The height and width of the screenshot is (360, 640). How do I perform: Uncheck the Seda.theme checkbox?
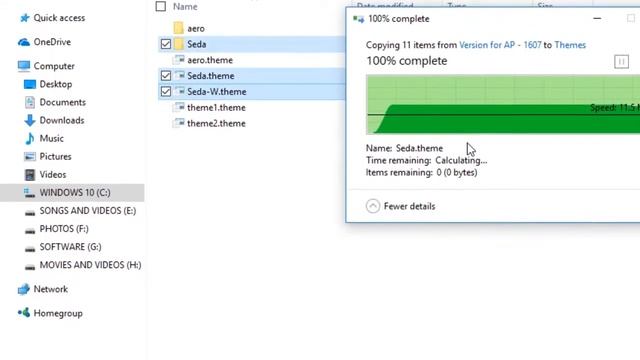click(x=166, y=76)
